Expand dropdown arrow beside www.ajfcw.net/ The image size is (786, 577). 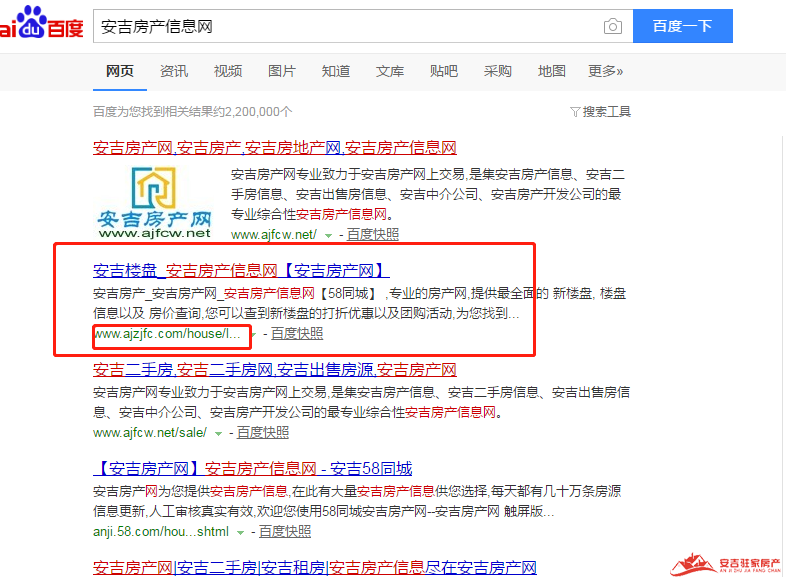coord(328,235)
